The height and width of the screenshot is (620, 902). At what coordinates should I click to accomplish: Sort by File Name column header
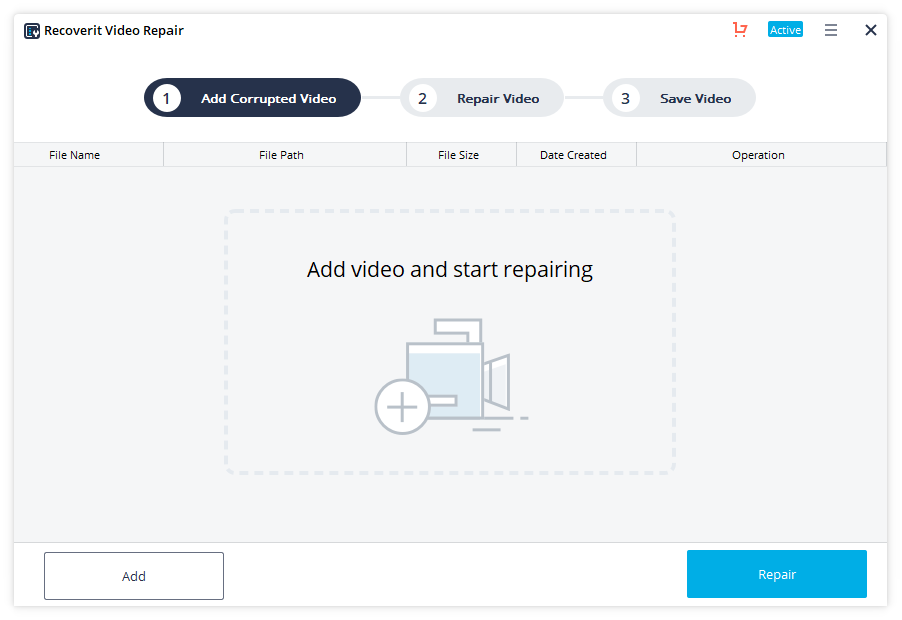point(75,155)
